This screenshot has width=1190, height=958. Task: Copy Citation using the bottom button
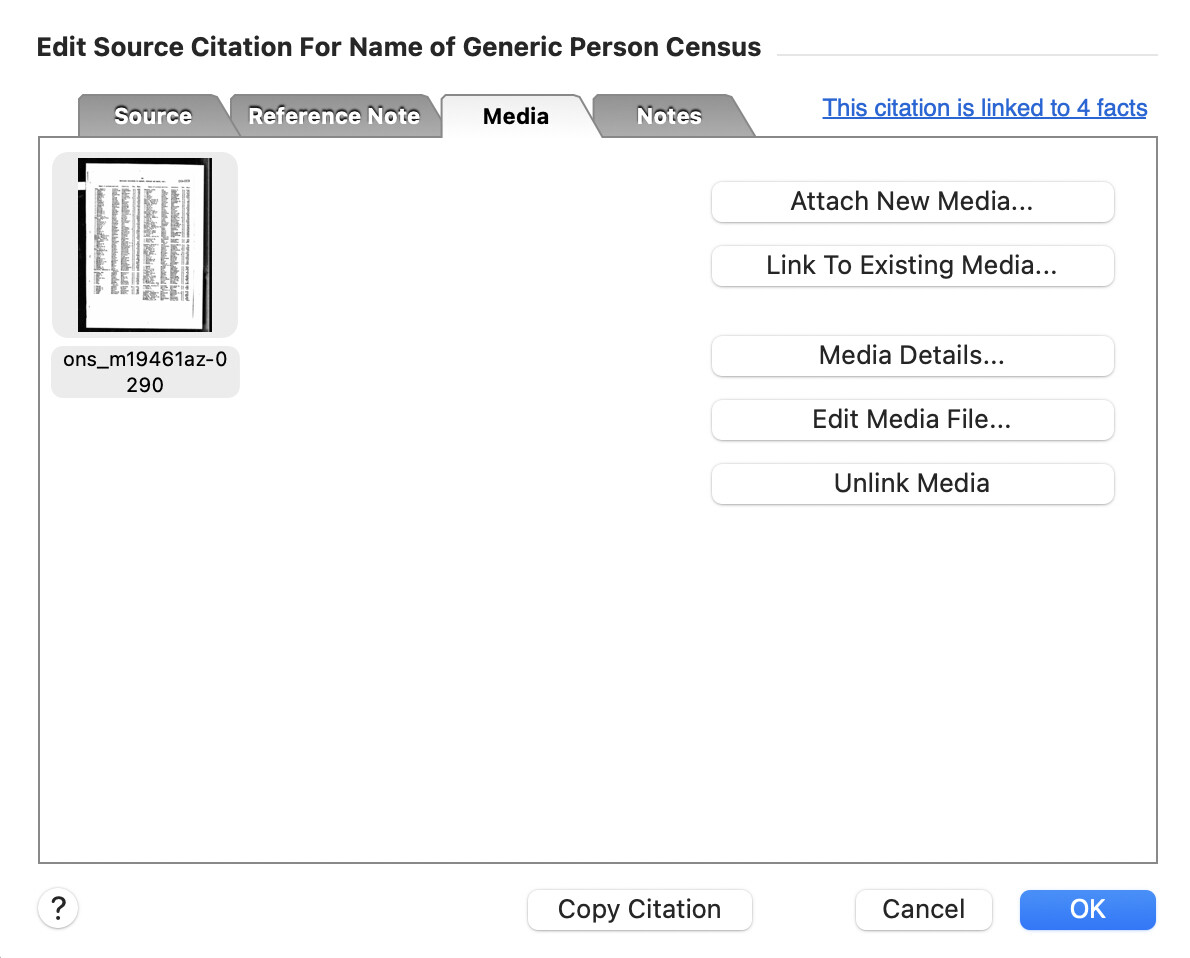(640, 909)
